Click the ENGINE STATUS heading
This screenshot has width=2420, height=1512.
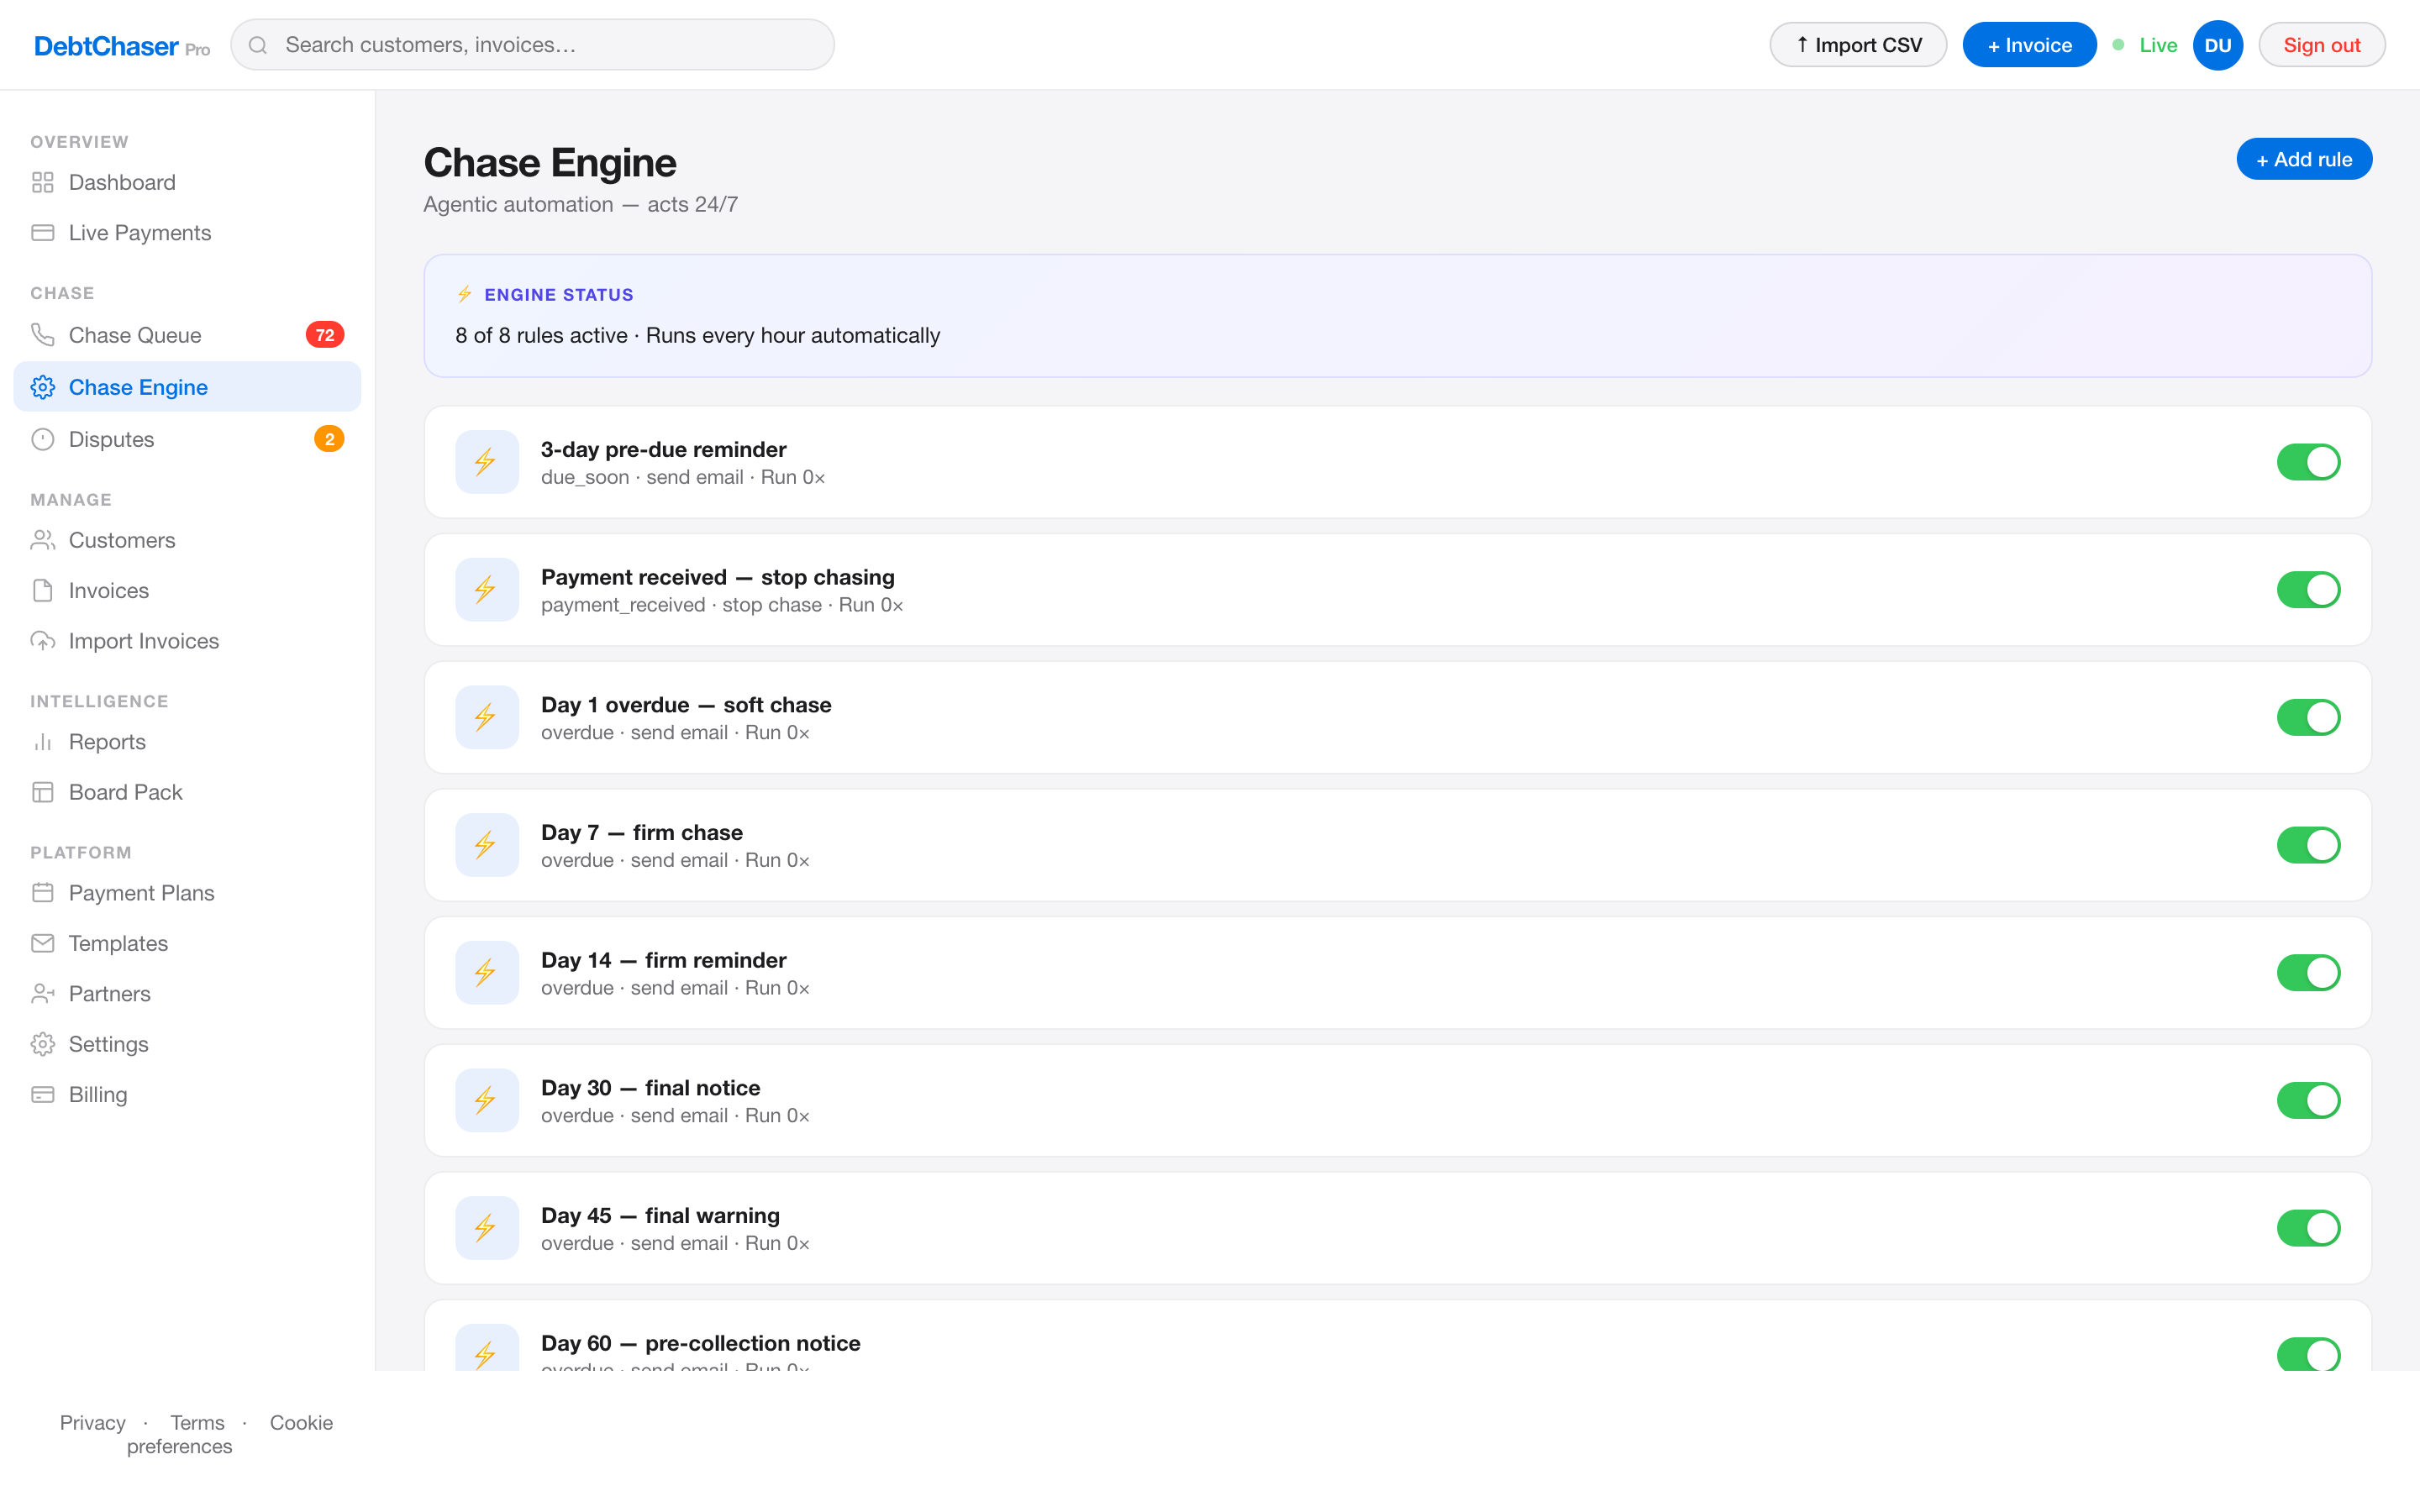point(559,295)
